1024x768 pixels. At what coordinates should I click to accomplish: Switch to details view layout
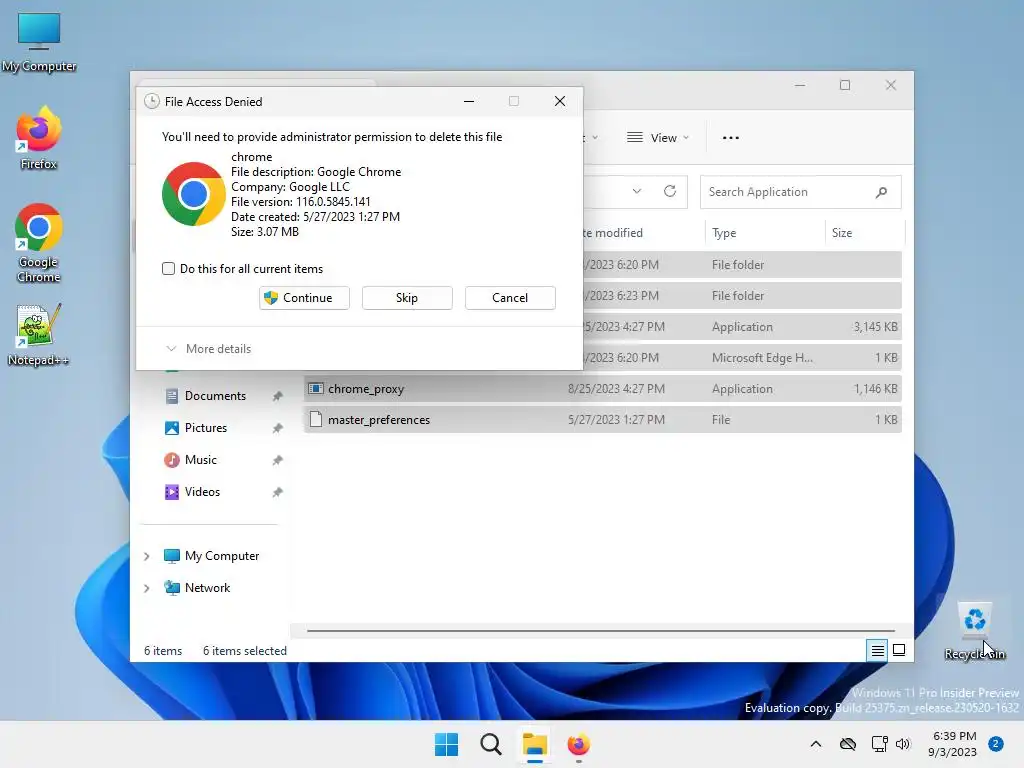pos(877,650)
